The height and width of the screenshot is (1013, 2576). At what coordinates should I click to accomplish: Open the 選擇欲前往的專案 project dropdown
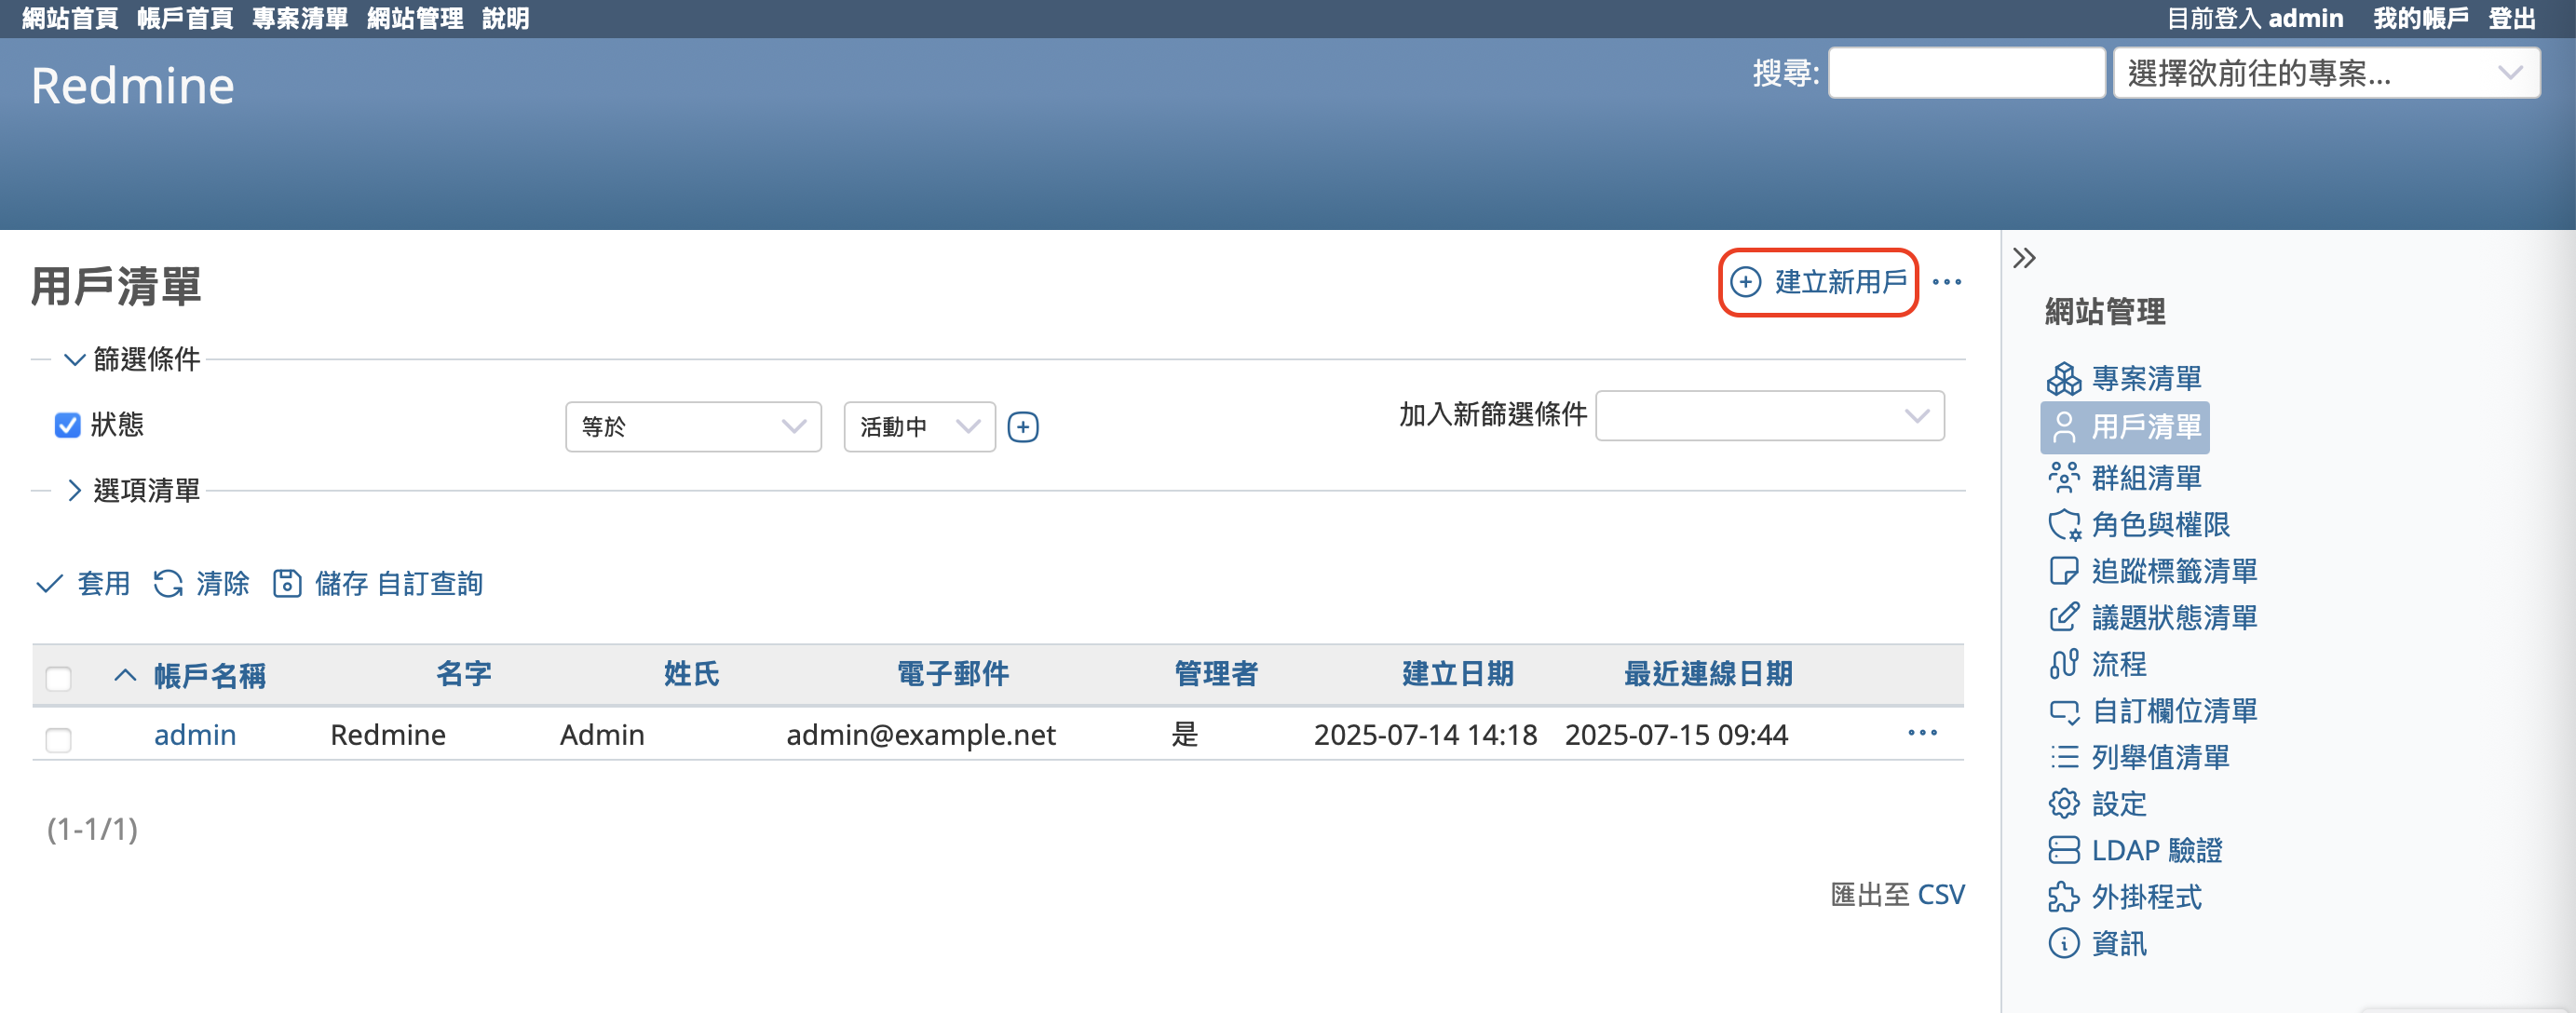coord(2326,73)
